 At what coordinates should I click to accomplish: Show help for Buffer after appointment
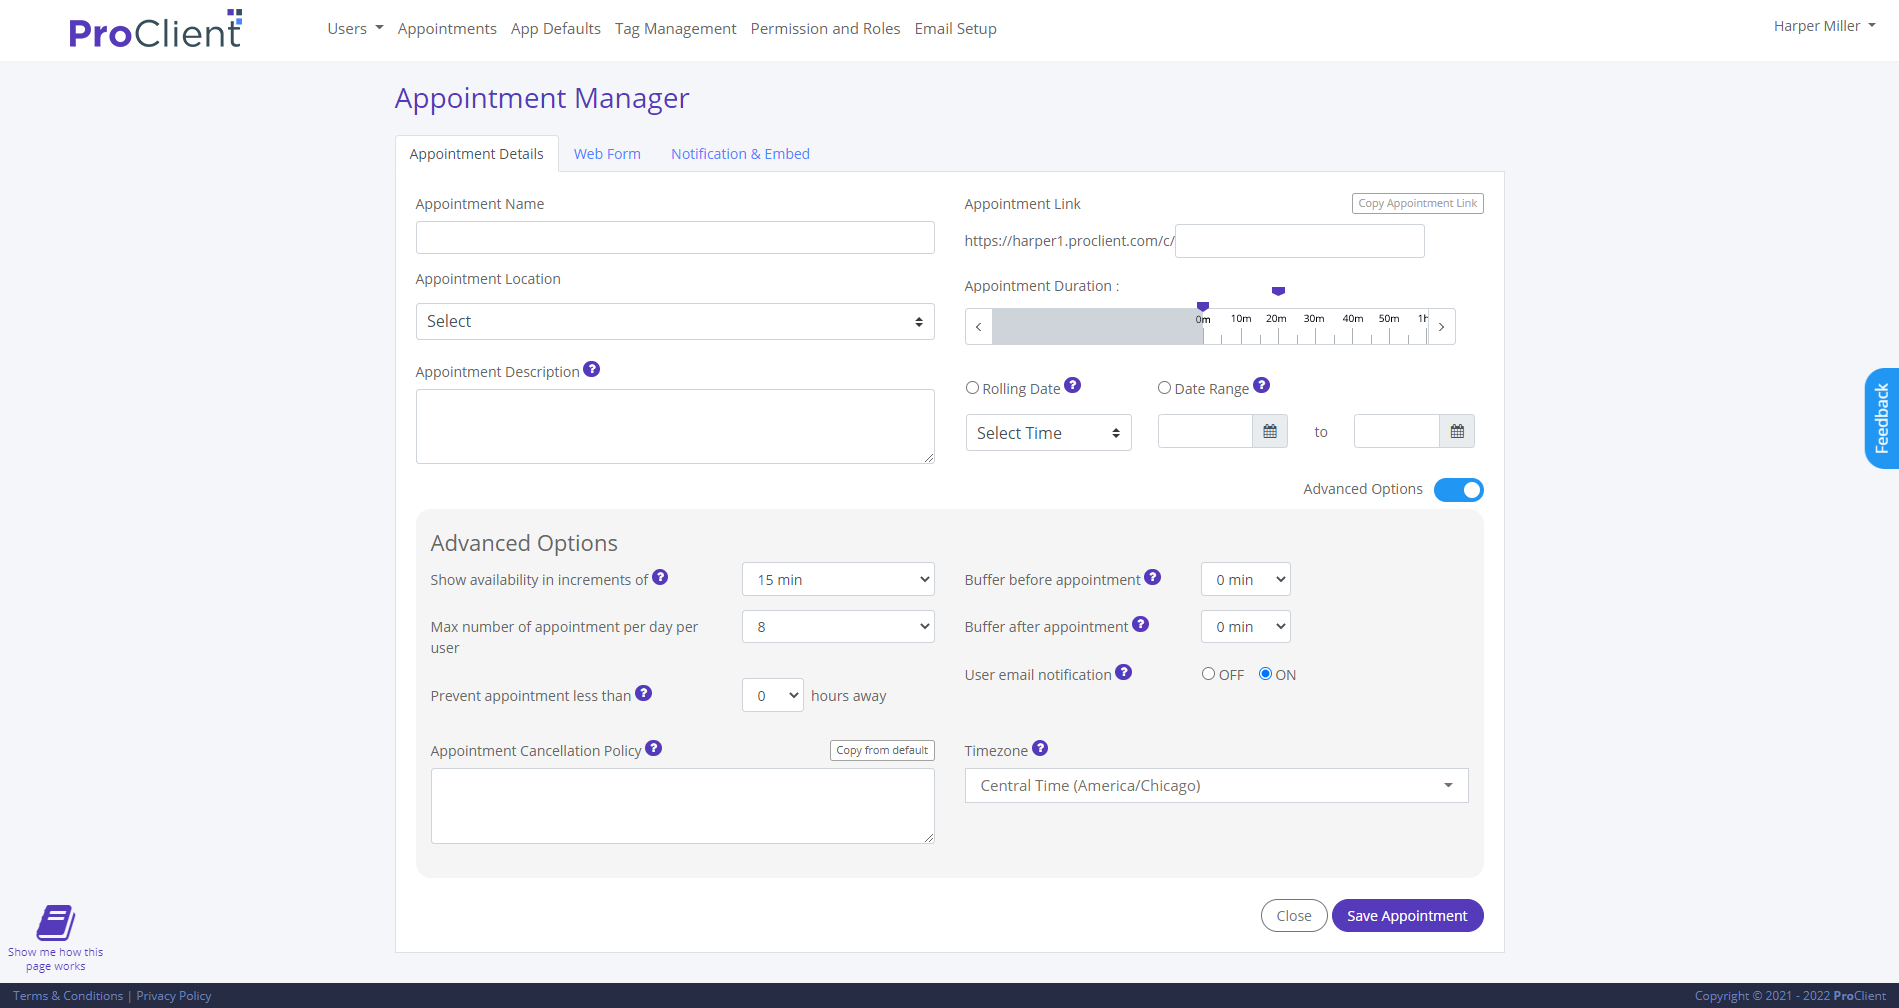tap(1141, 624)
